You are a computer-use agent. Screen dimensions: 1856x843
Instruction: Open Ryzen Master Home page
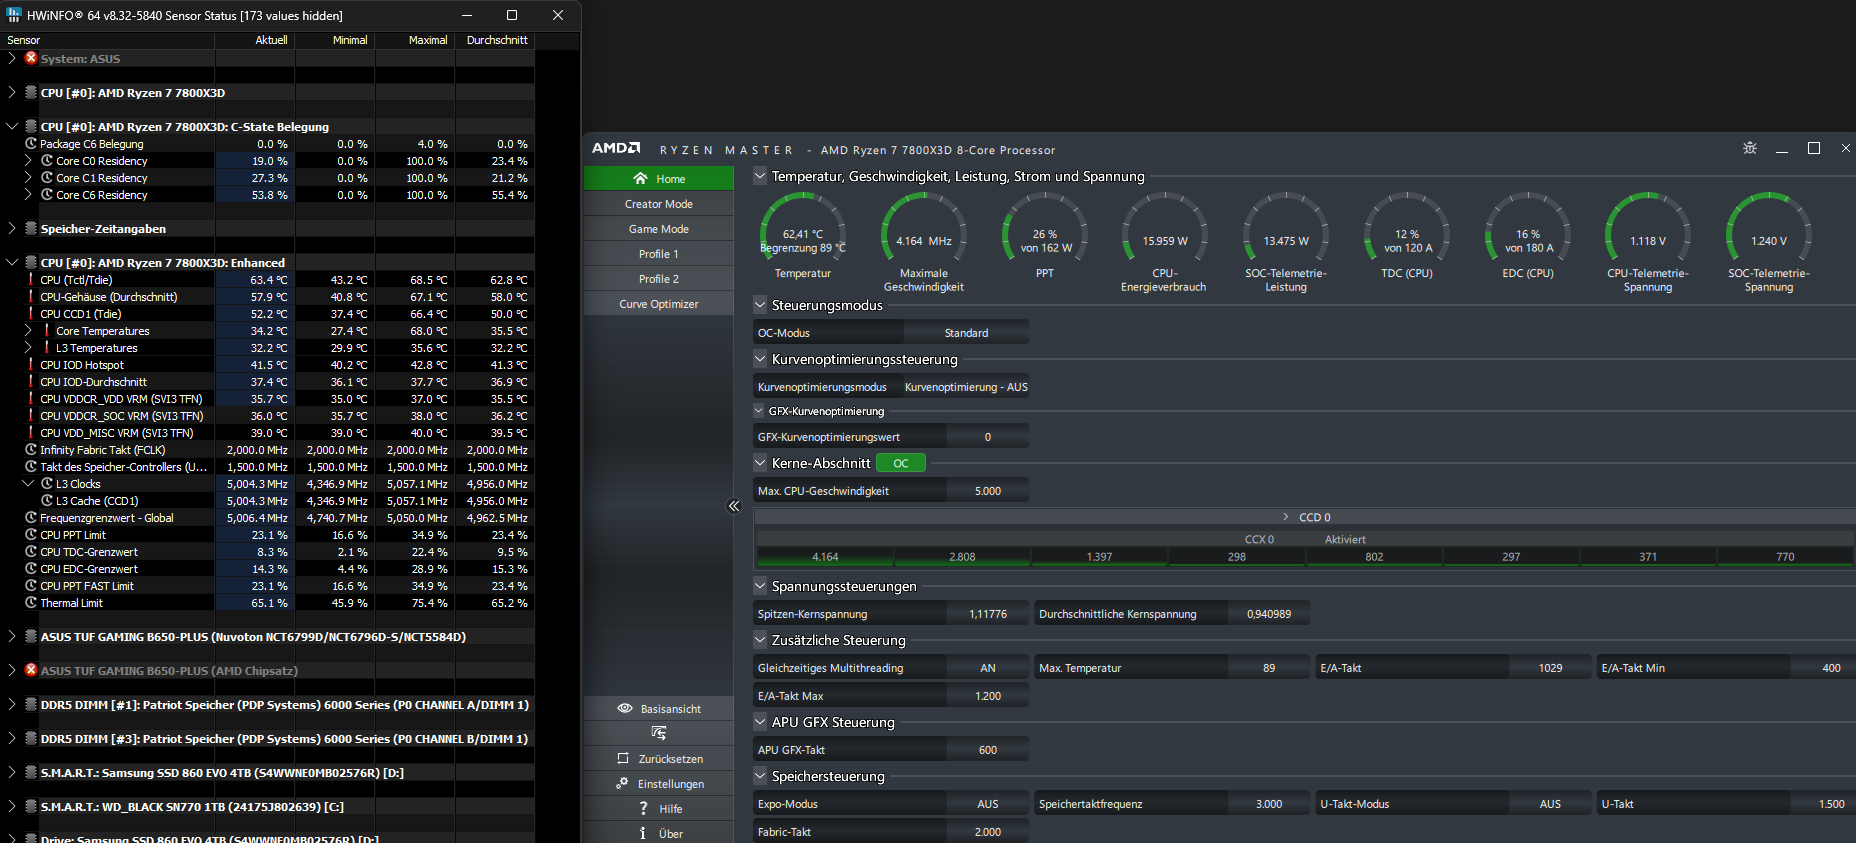tap(658, 179)
